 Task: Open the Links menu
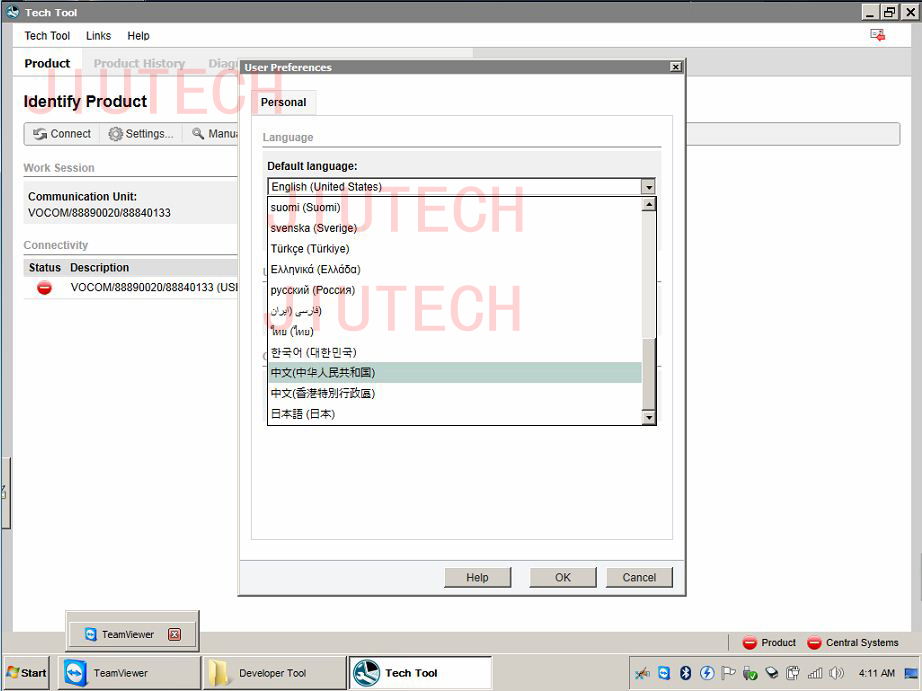tap(98, 36)
